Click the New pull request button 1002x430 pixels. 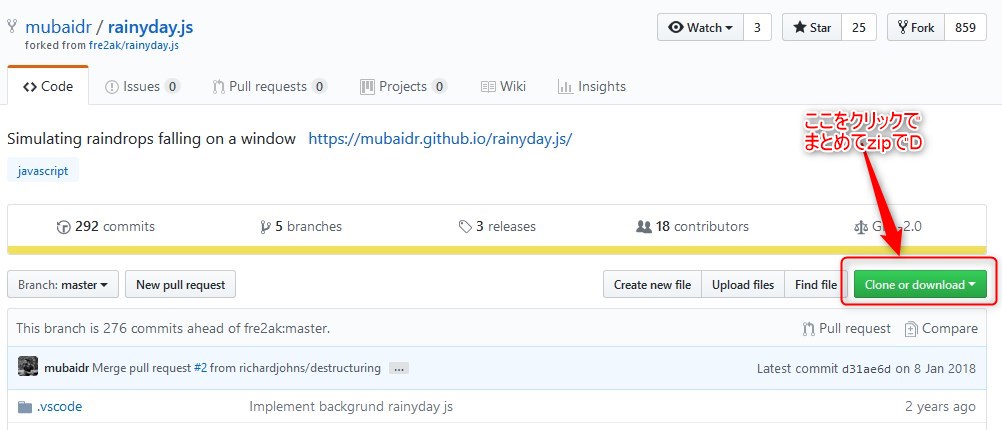[x=180, y=284]
